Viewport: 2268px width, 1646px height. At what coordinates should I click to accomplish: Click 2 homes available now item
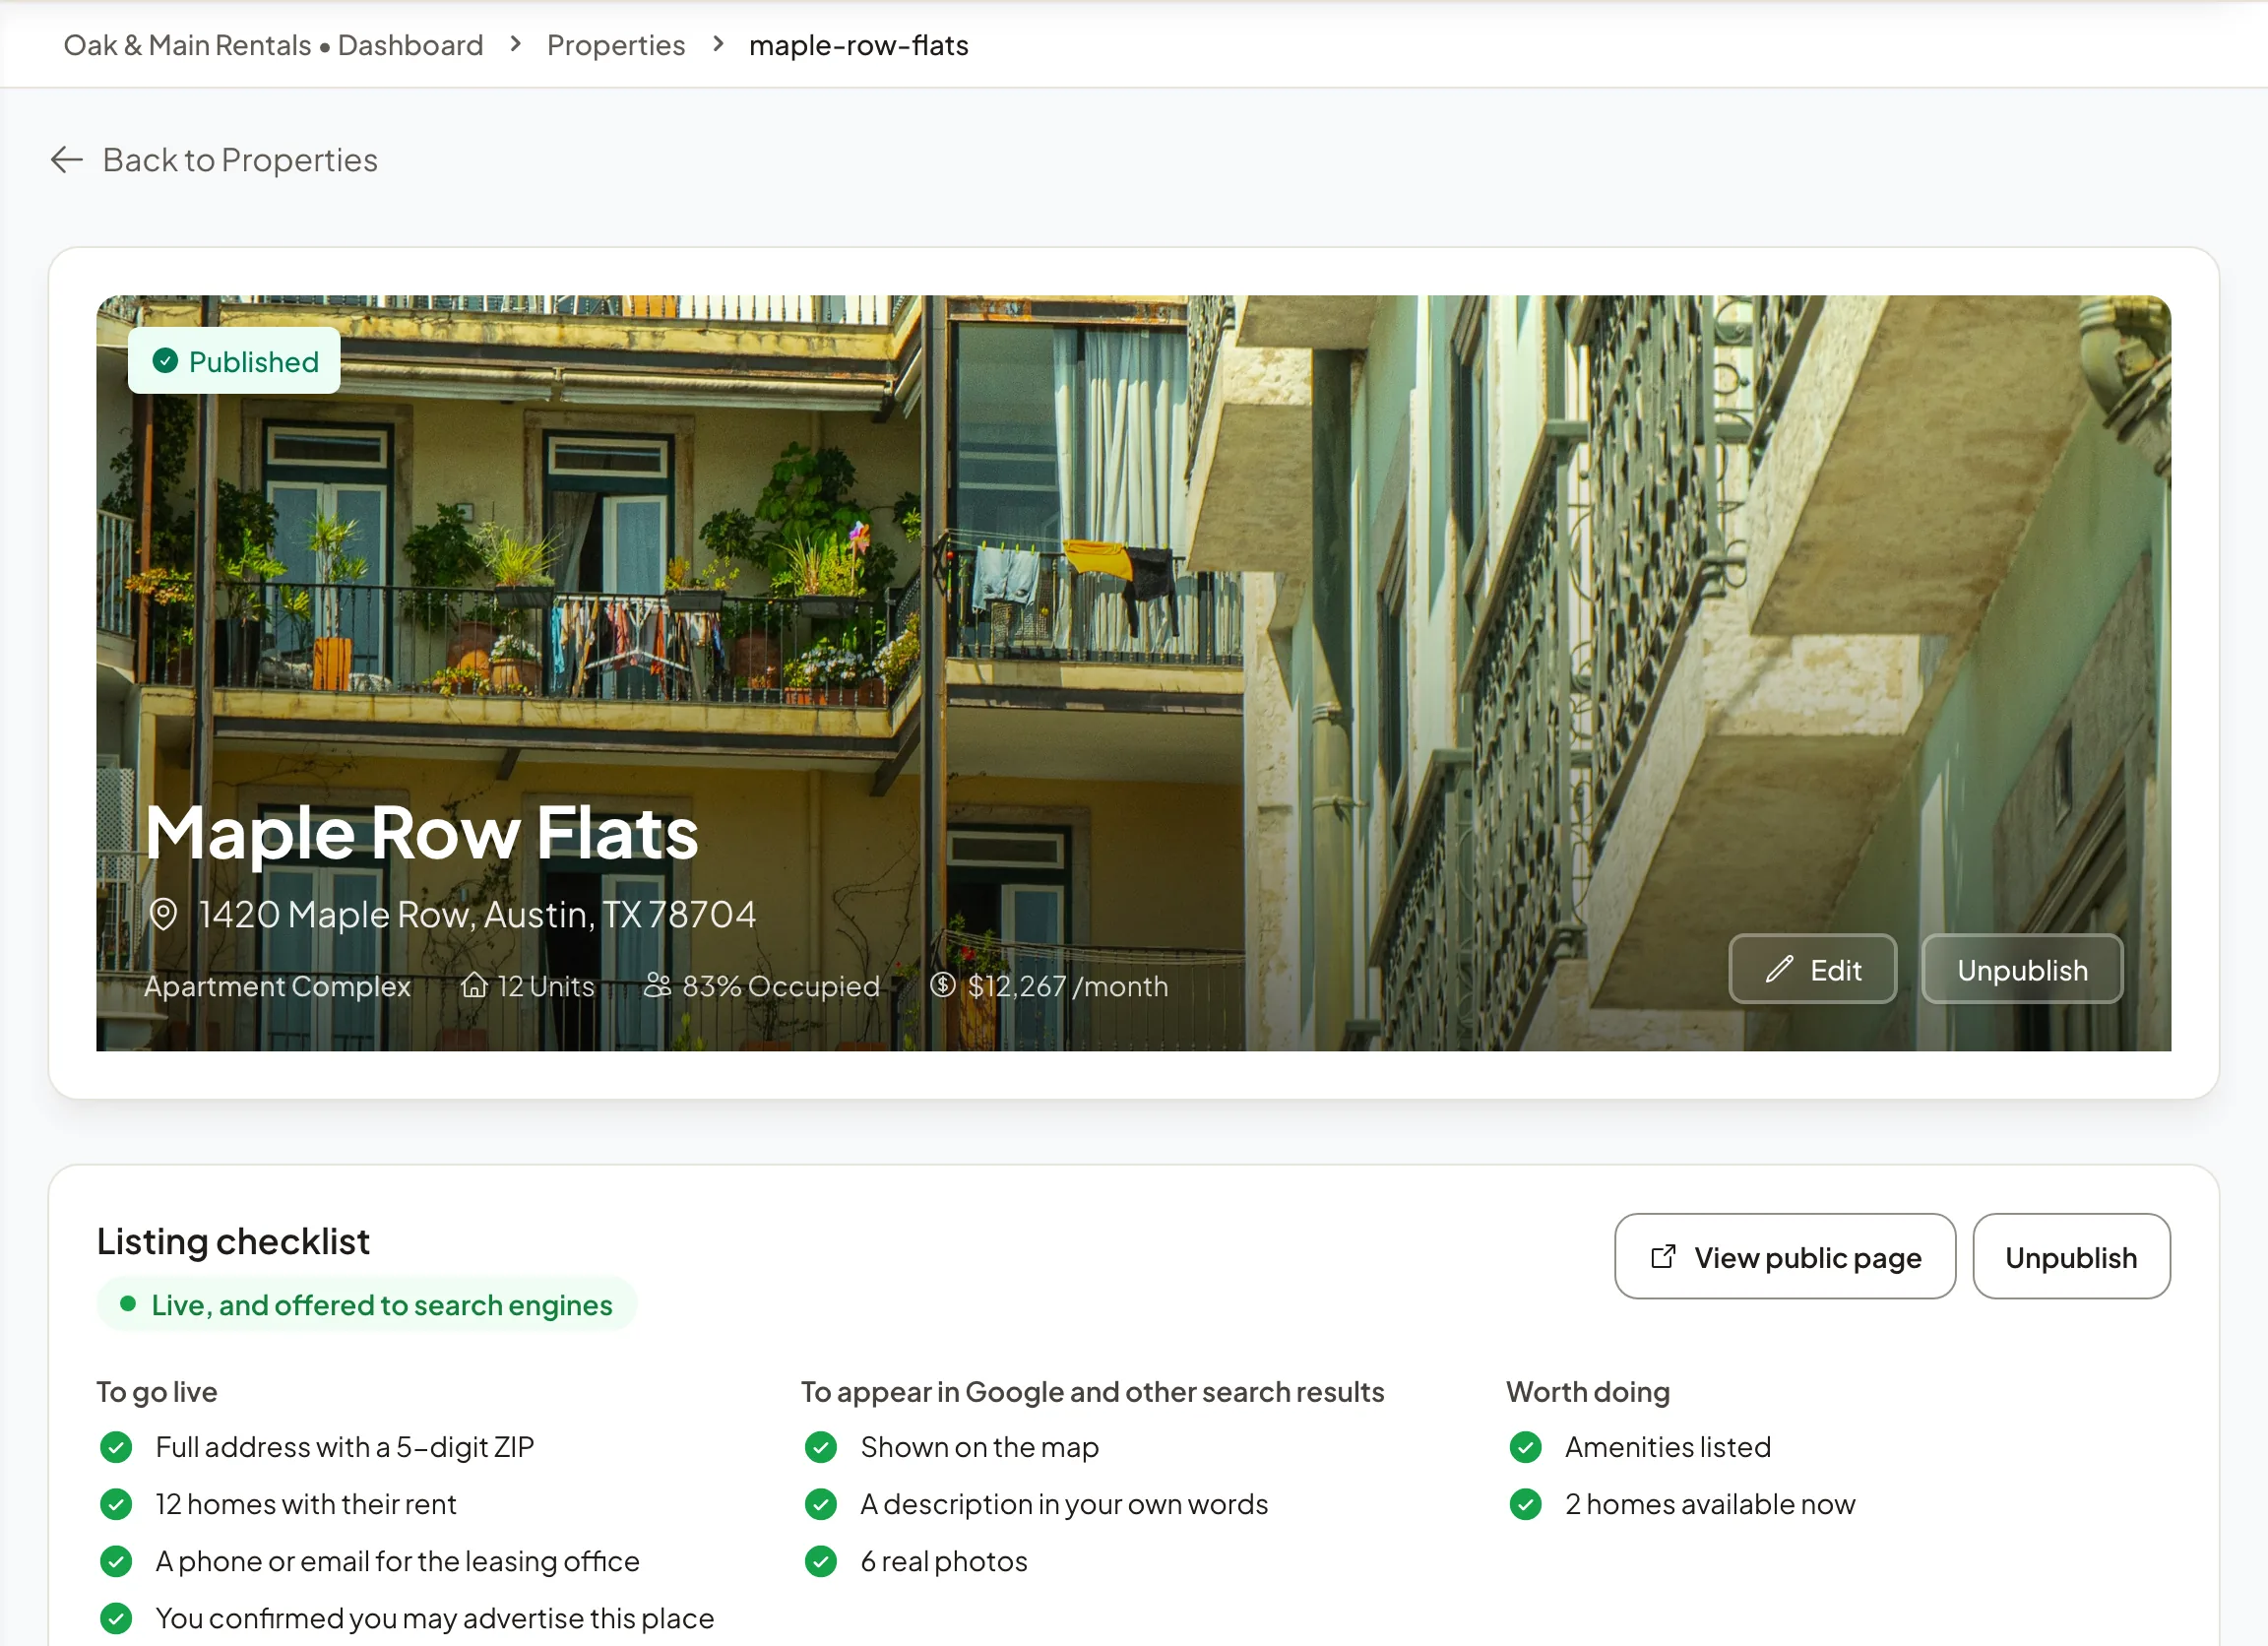coord(1710,1504)
